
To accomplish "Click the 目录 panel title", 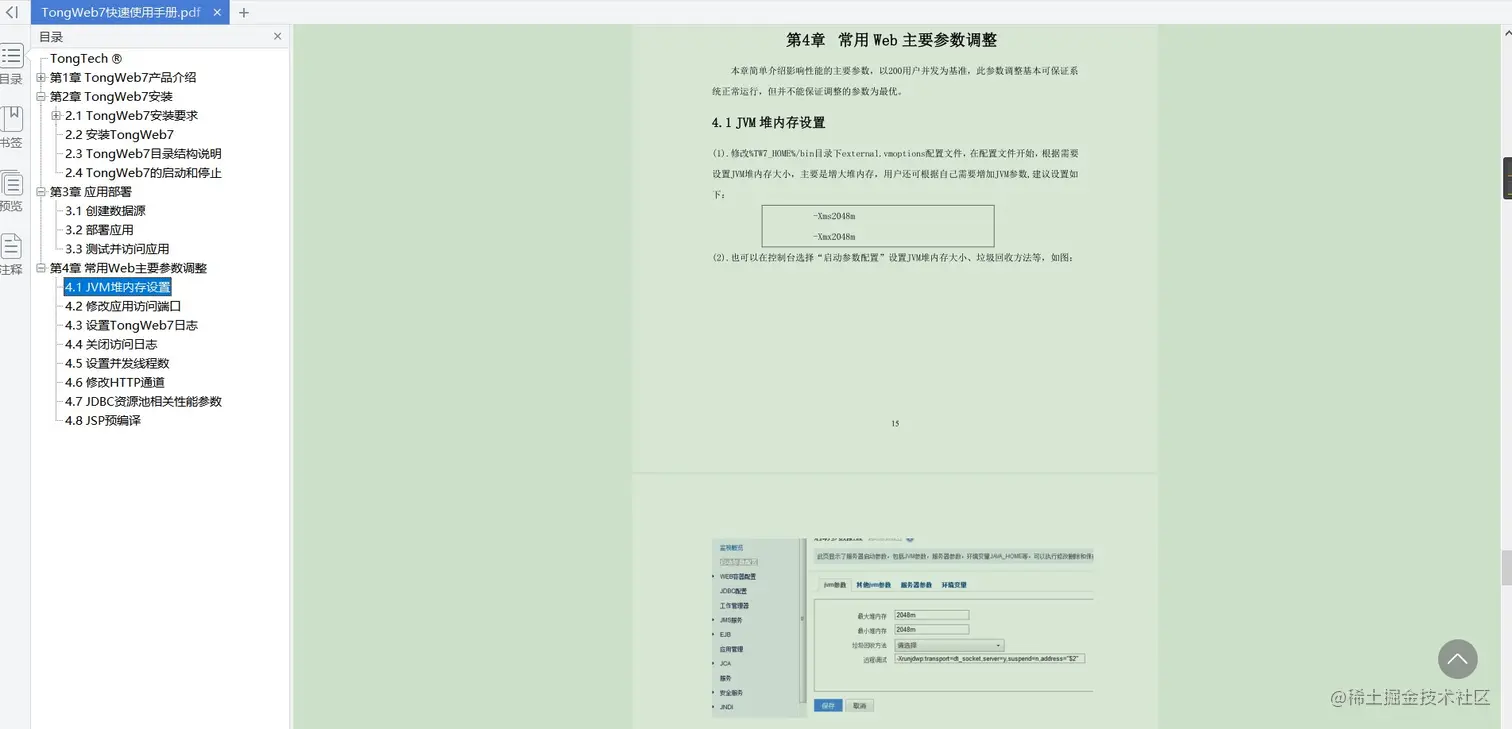I will point(51,36).
